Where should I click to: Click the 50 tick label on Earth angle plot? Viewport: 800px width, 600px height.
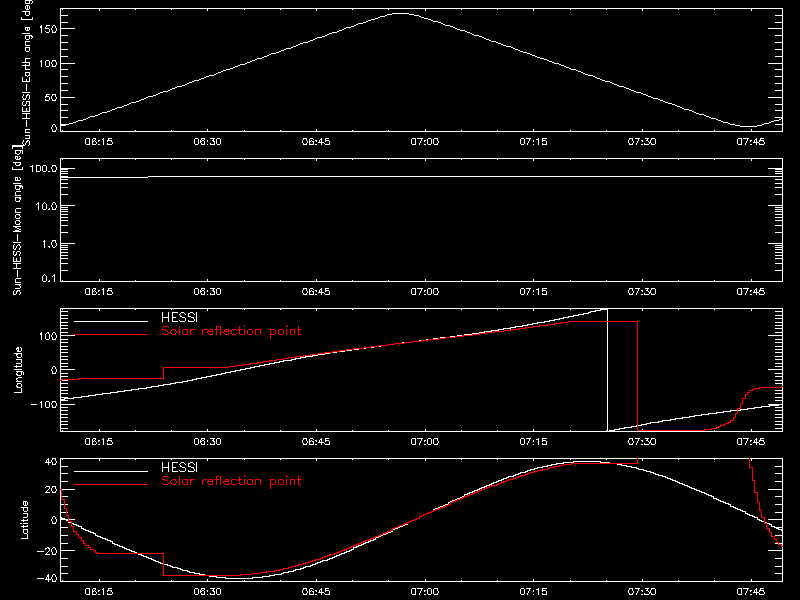(51, 97)
